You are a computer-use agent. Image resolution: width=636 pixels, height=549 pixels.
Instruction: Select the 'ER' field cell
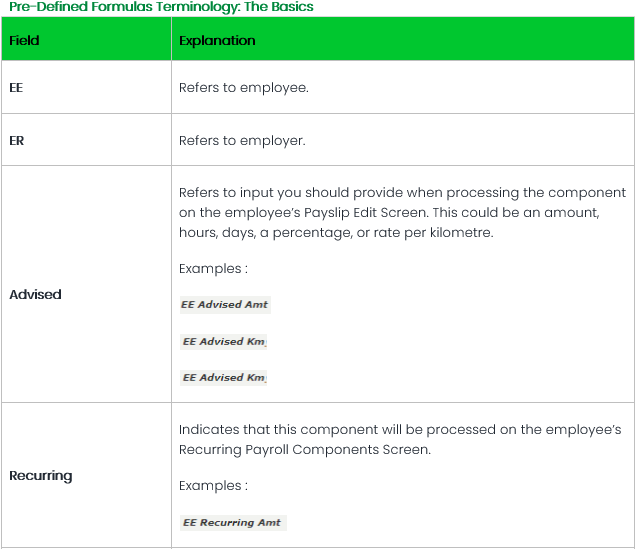tap(16, 140)
